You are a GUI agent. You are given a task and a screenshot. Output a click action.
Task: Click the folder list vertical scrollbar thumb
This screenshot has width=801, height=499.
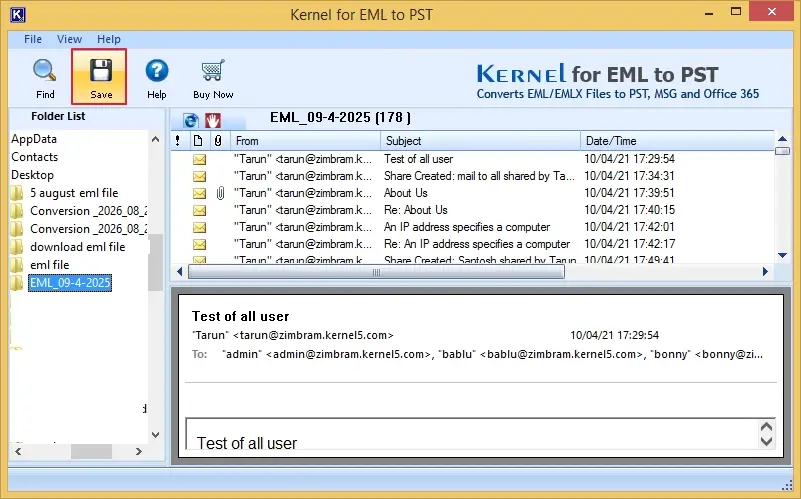(155, 262)
